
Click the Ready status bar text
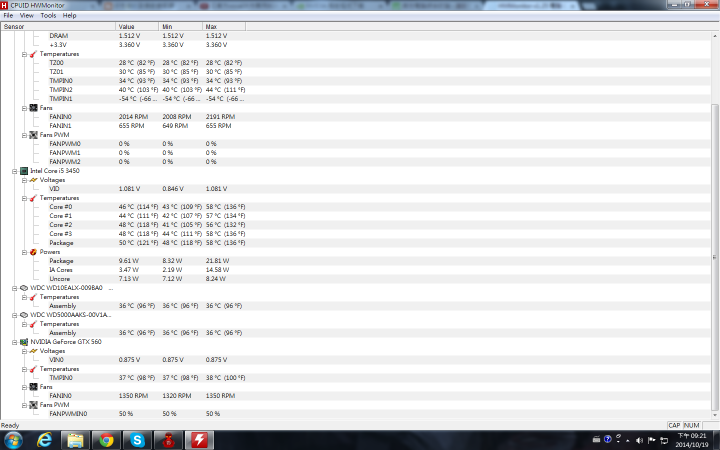pos(10,426)
